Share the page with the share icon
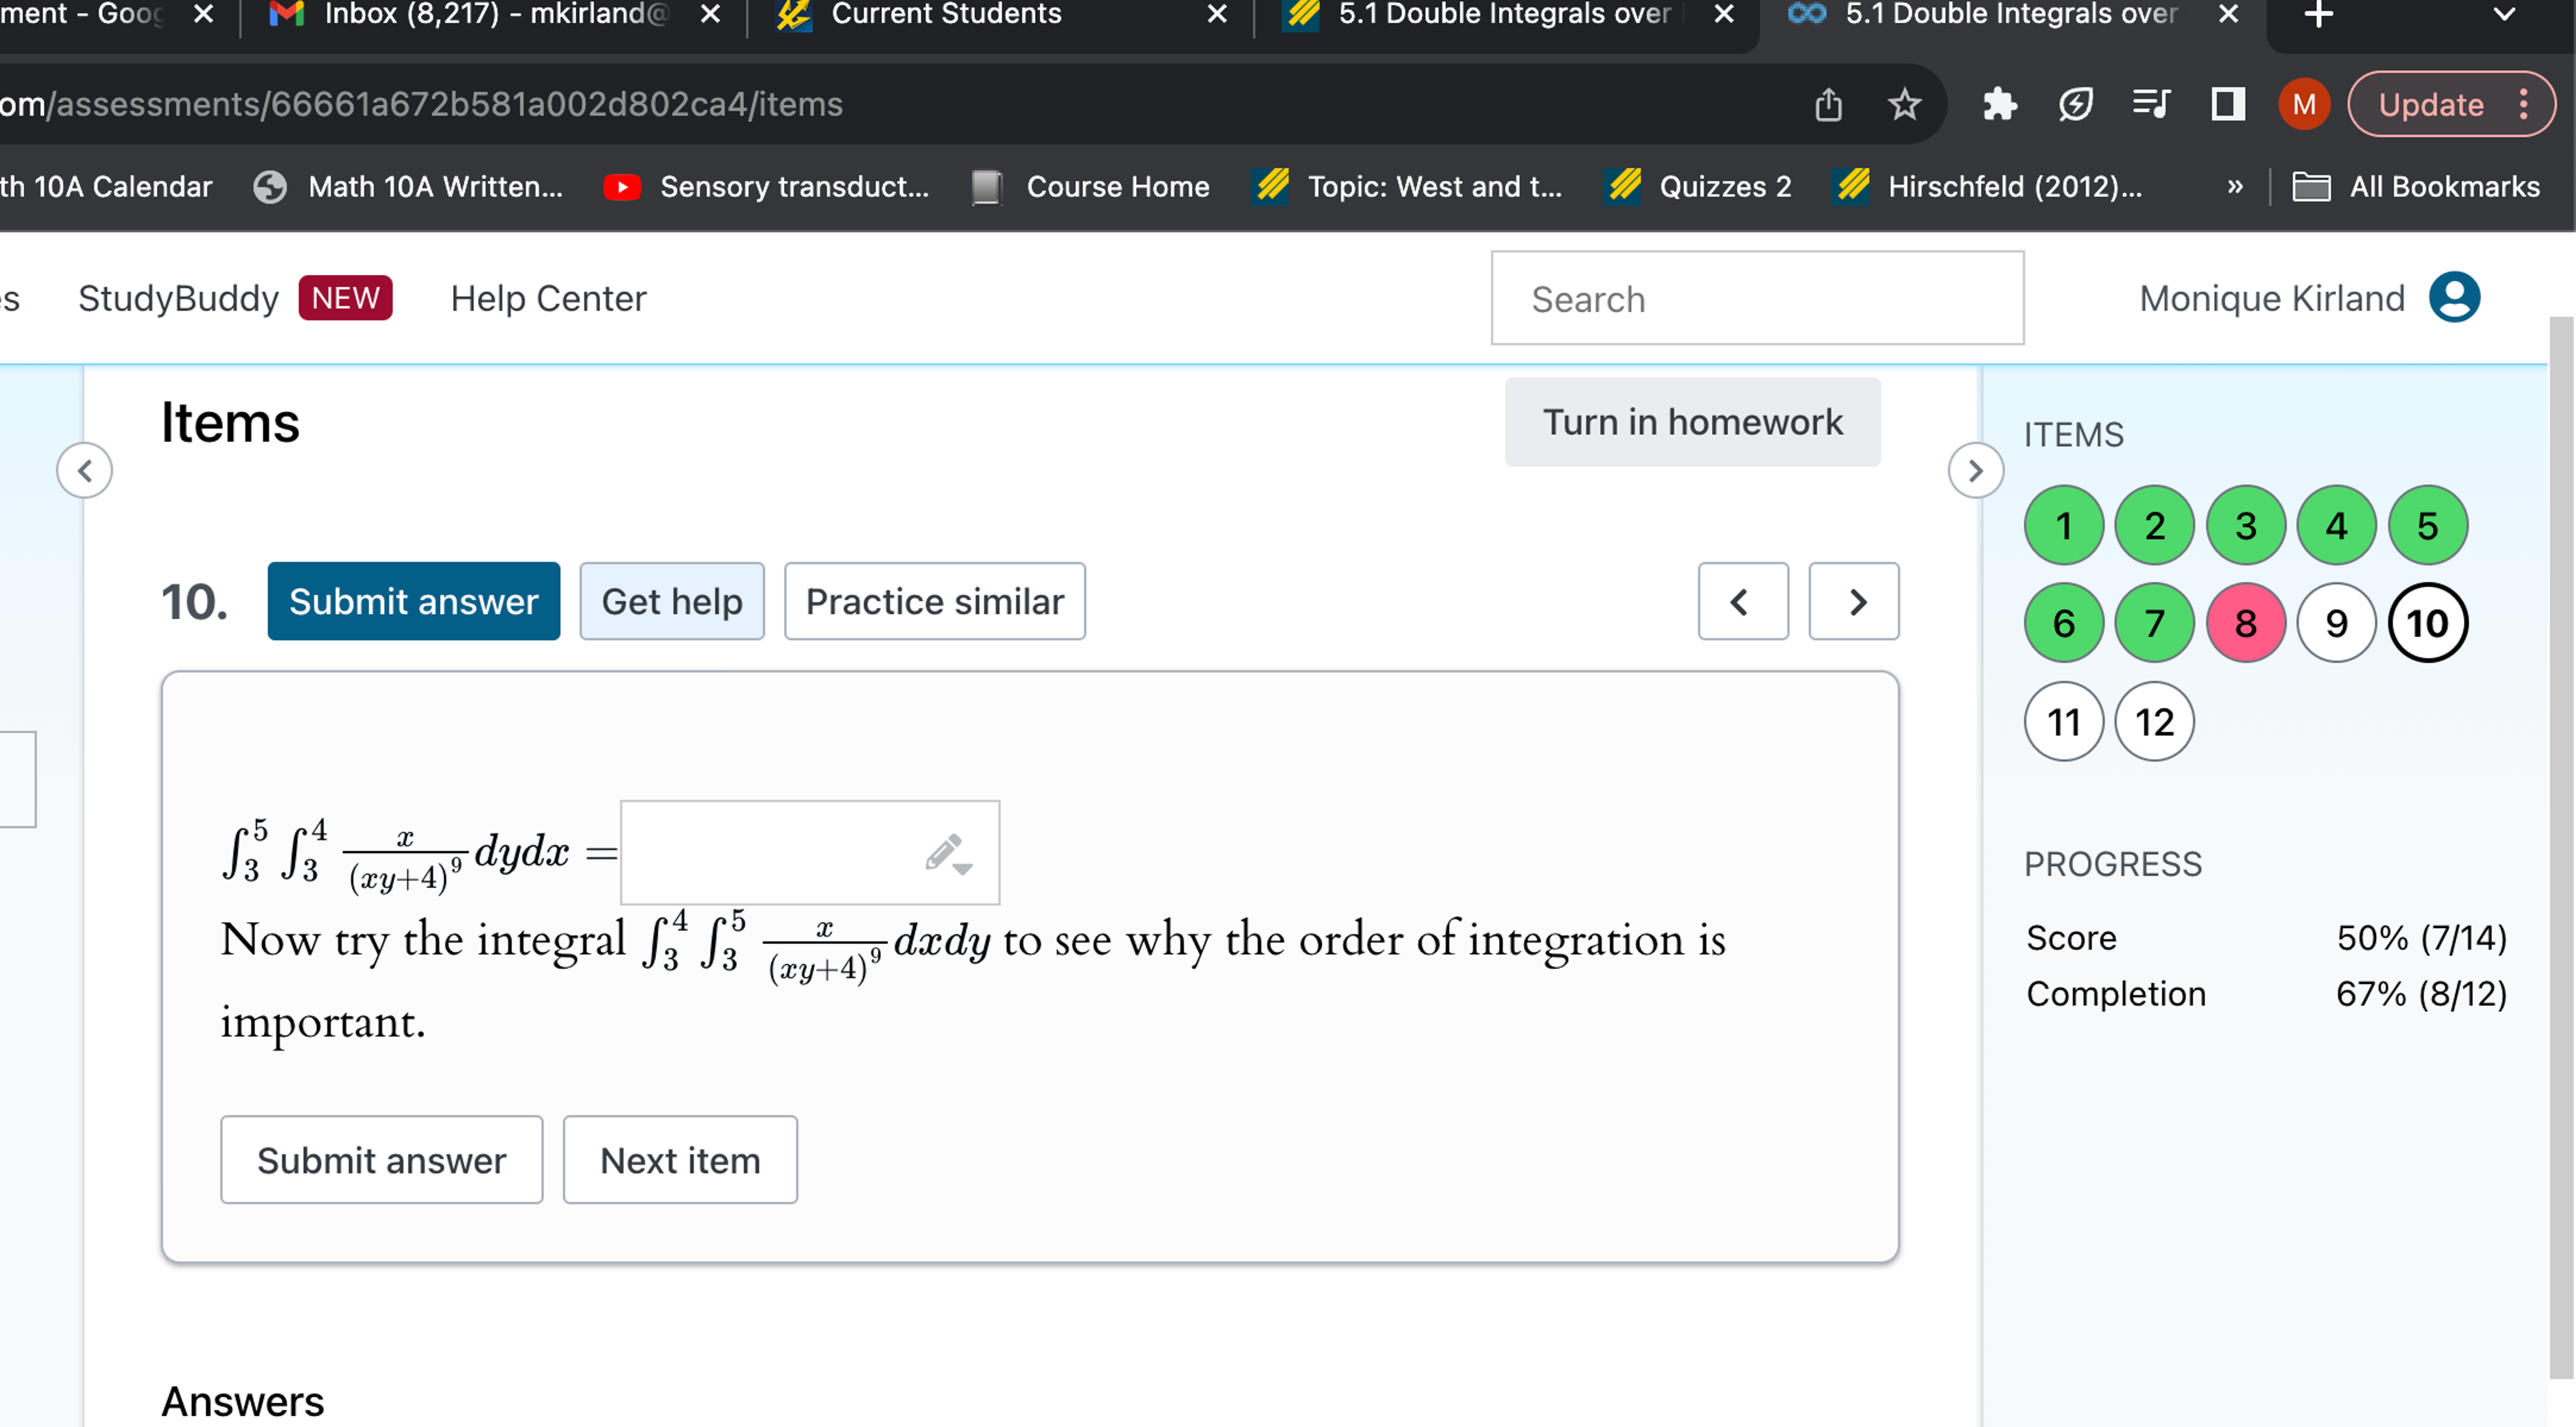Image resolution: width=2576 pixels, height=1427 pixels. pos(1829,103)
